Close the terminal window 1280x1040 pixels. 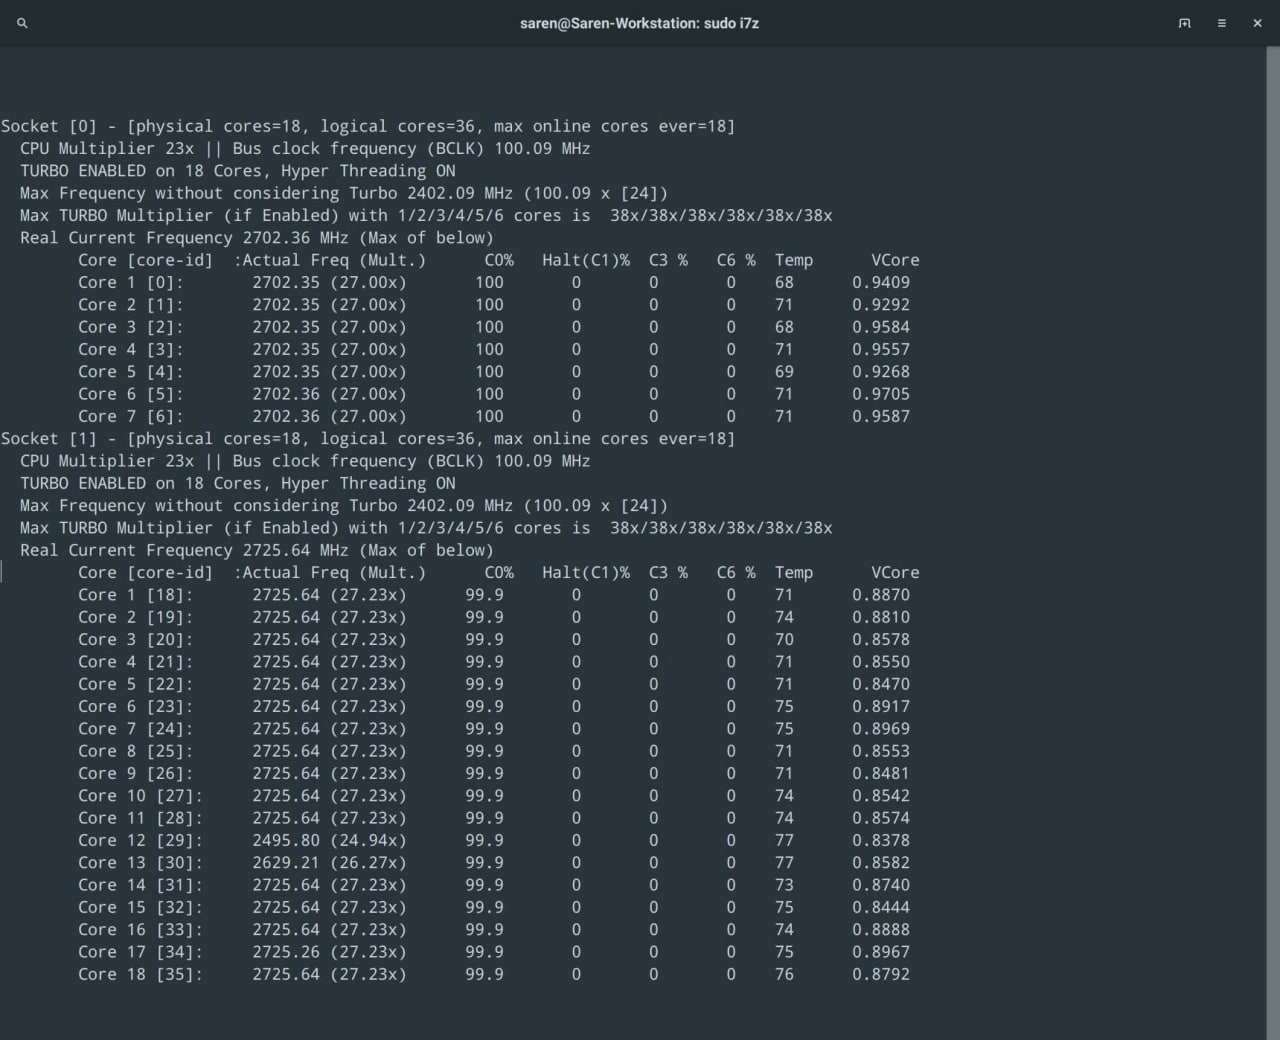[1257, 23]
